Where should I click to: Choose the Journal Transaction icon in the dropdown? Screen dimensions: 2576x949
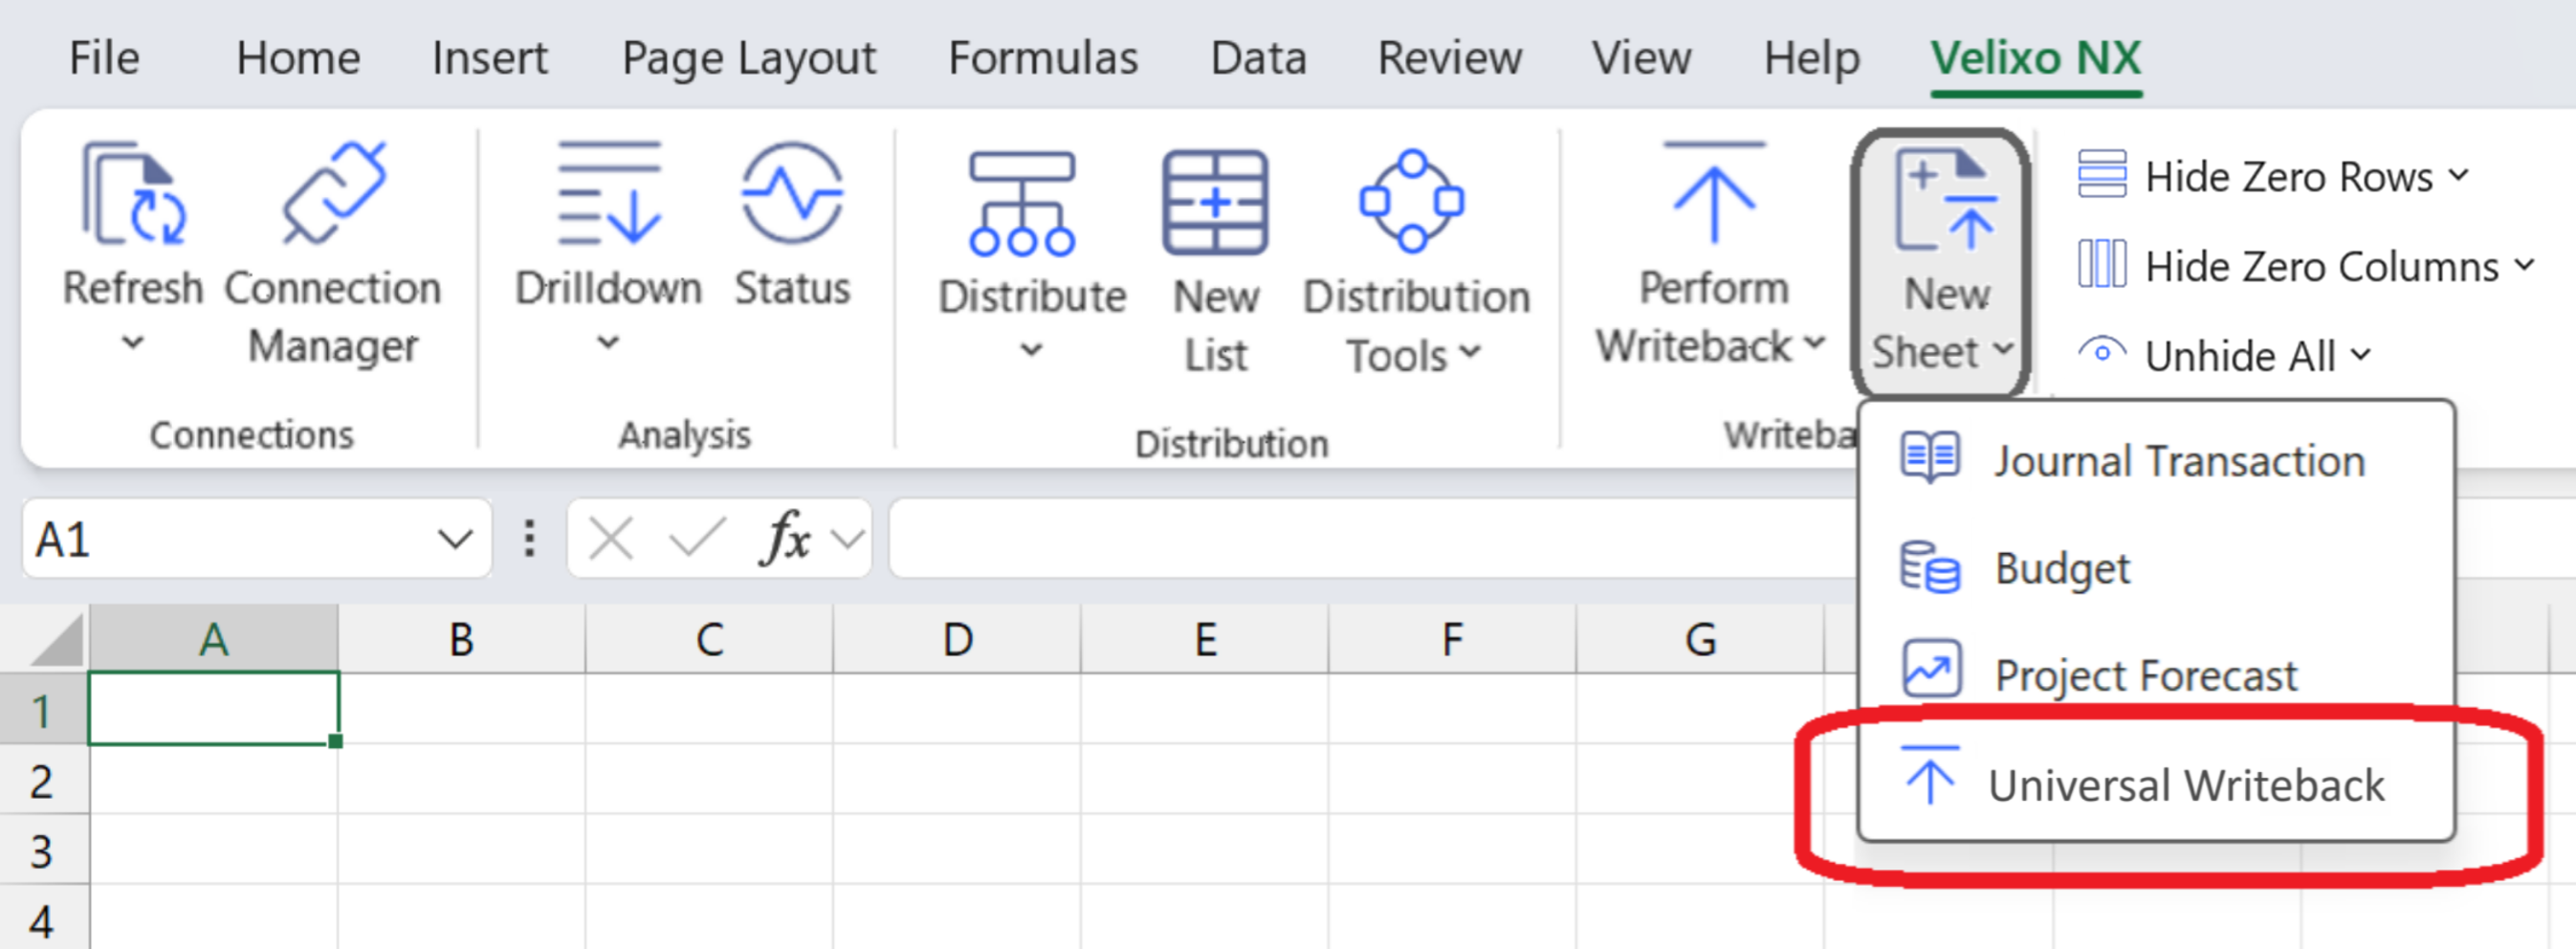tap(1930, 458)
